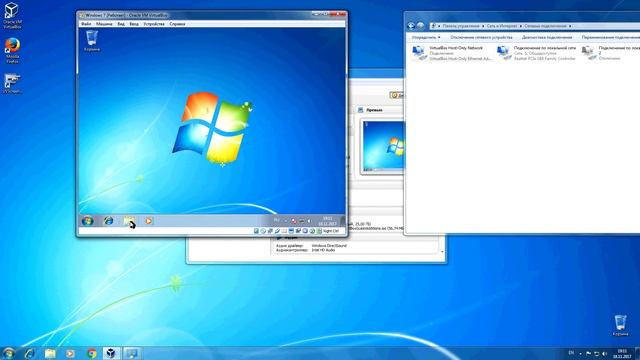Switch to the network connections taskbar button

pyautogui.click(x=132, y=353)
